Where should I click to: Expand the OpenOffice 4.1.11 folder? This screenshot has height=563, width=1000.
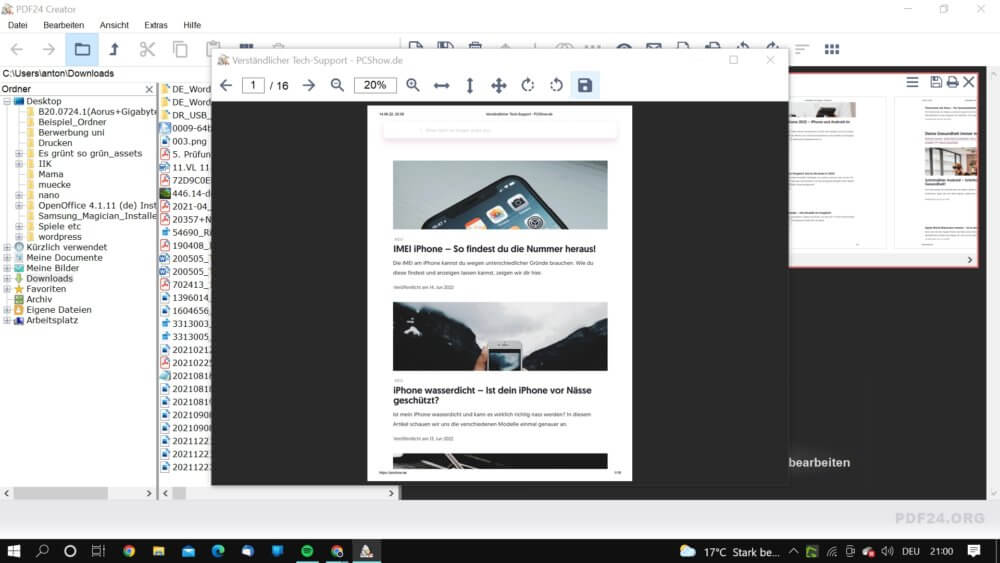coord(19,206)
